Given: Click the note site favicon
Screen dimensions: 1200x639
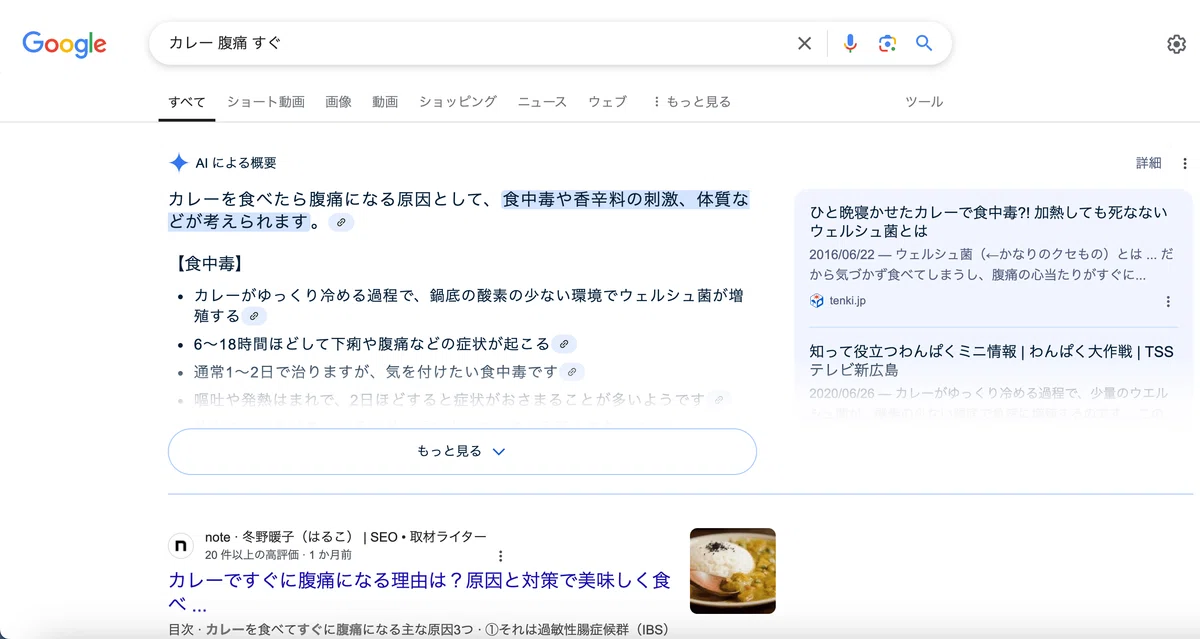Looking at the screenshot, I should (x=180, y=545).
